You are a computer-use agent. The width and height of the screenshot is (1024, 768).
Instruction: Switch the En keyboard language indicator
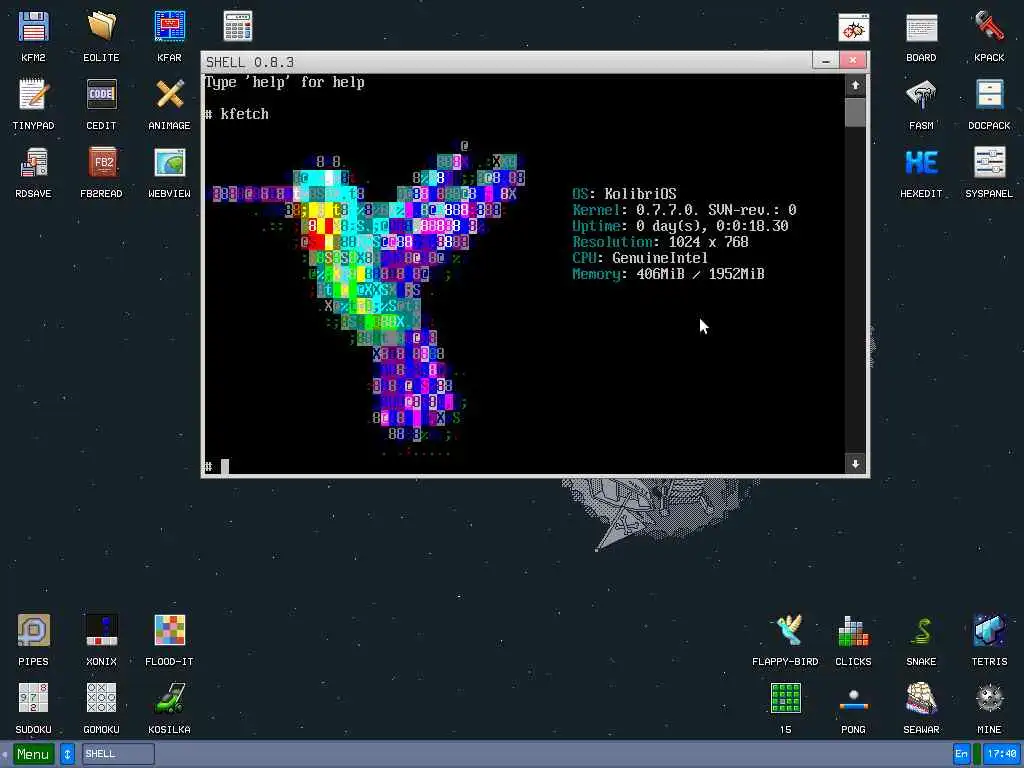pyautogui.click(x=961, y=754)
